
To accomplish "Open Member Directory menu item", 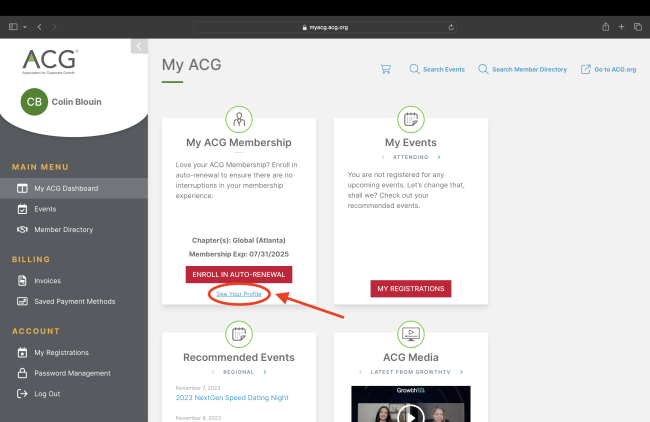I will pos(63,230).
